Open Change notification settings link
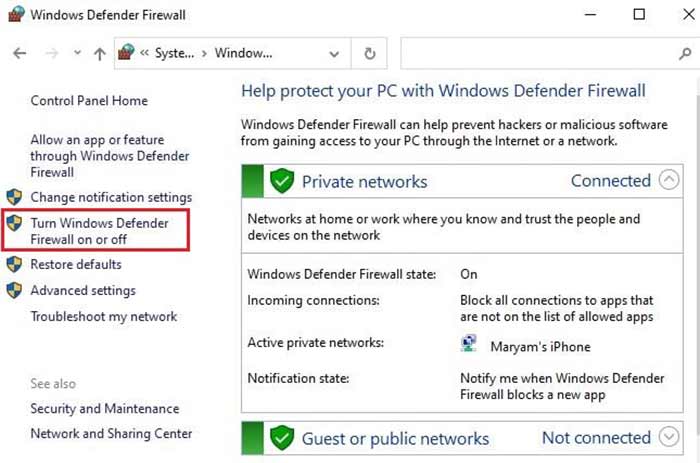Viewport: 700px width, 463px height. pyautogui.click(x=111, y=197)
